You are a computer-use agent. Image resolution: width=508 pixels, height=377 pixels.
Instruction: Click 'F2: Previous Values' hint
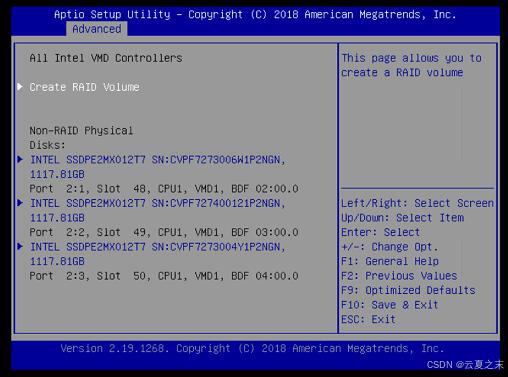pos(399,276)
